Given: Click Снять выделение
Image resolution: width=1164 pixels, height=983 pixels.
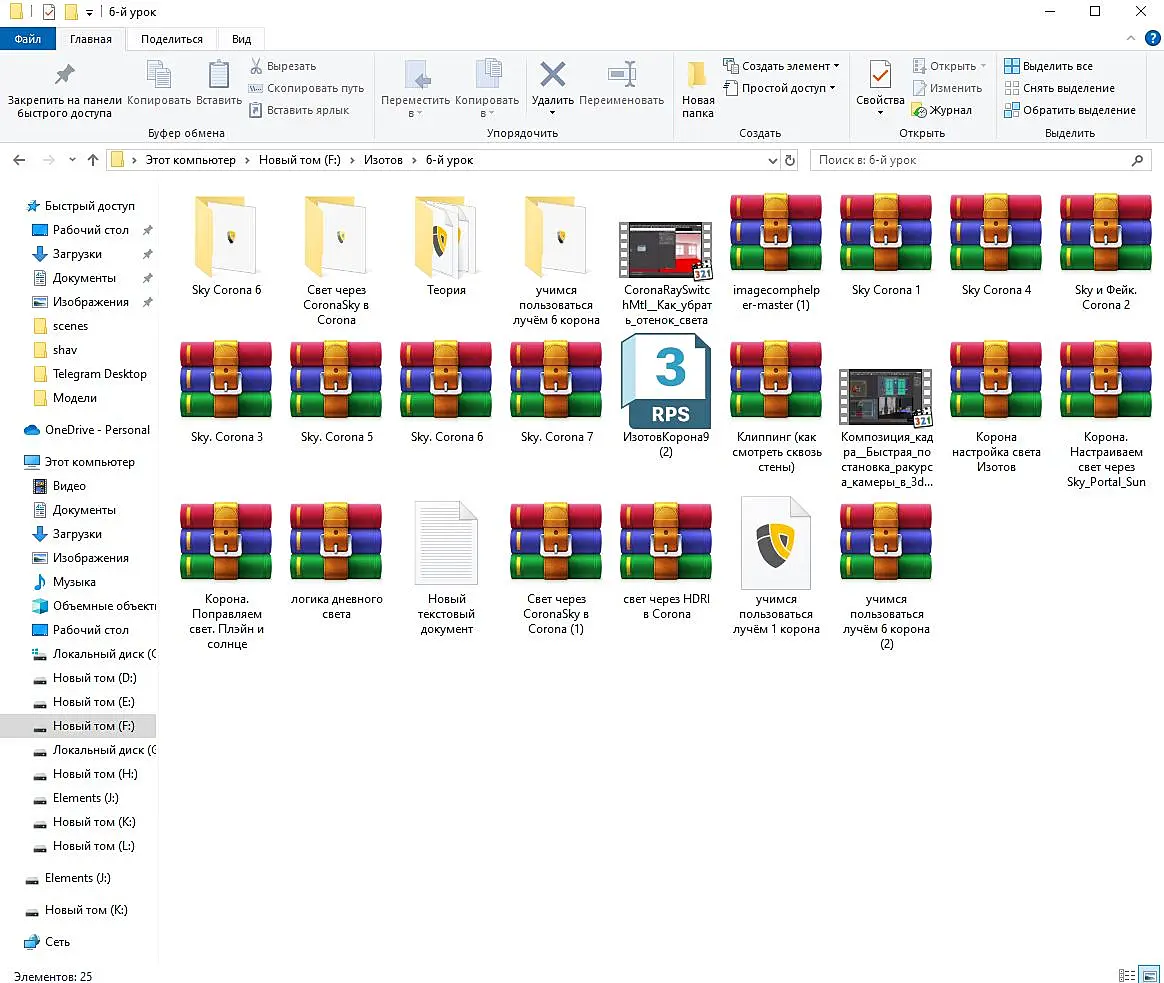Looking at the screenshot, I should 1059,88.
